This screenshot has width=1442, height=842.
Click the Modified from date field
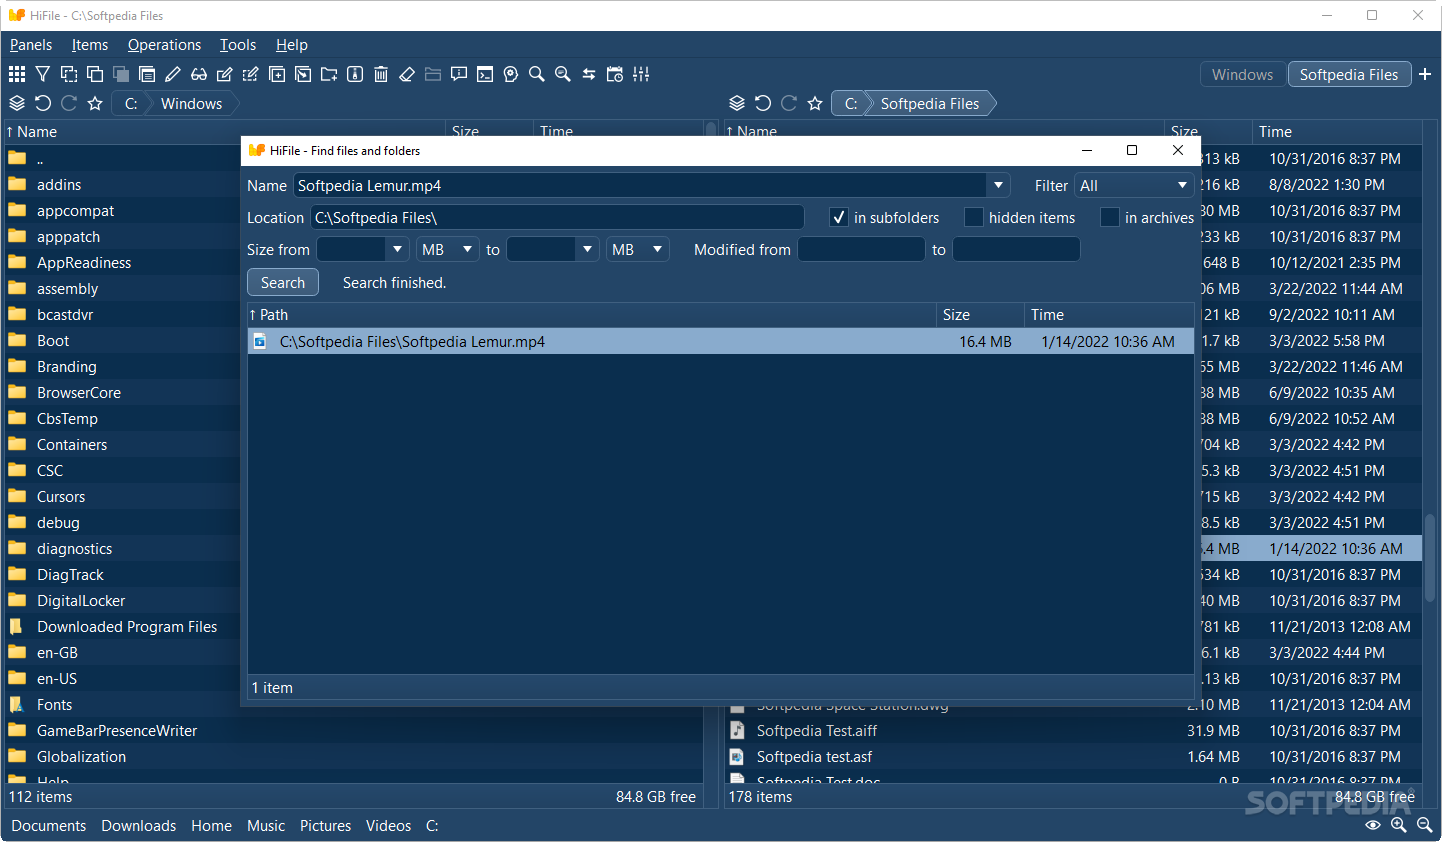coord(861,249)
